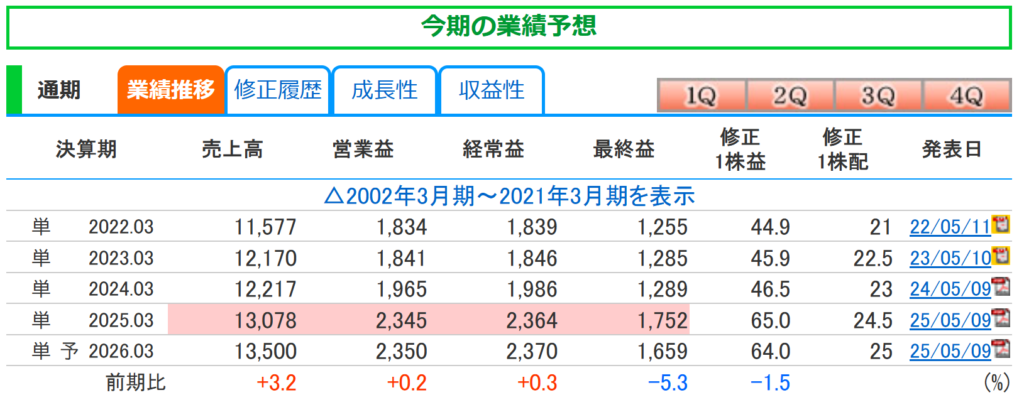The height and width of the screenshot is (395, 1024).
Task: Open the 25/05/09 link in 2026.03 row
Action: 950,353
